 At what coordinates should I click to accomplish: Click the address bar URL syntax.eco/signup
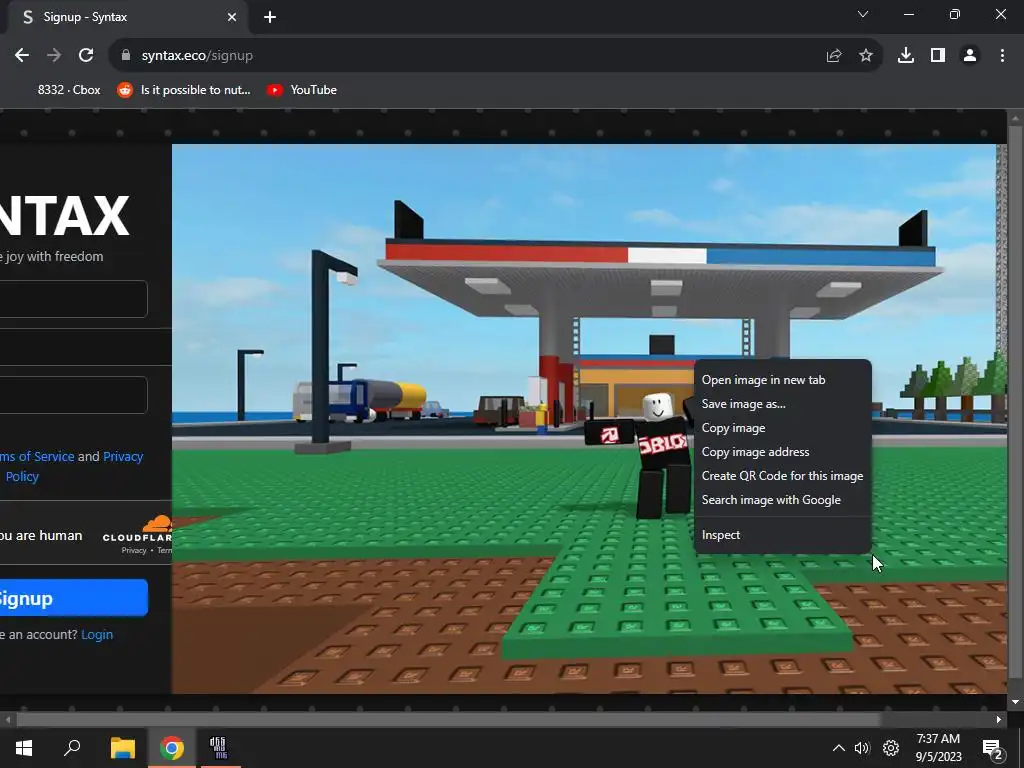pos(197,56)
